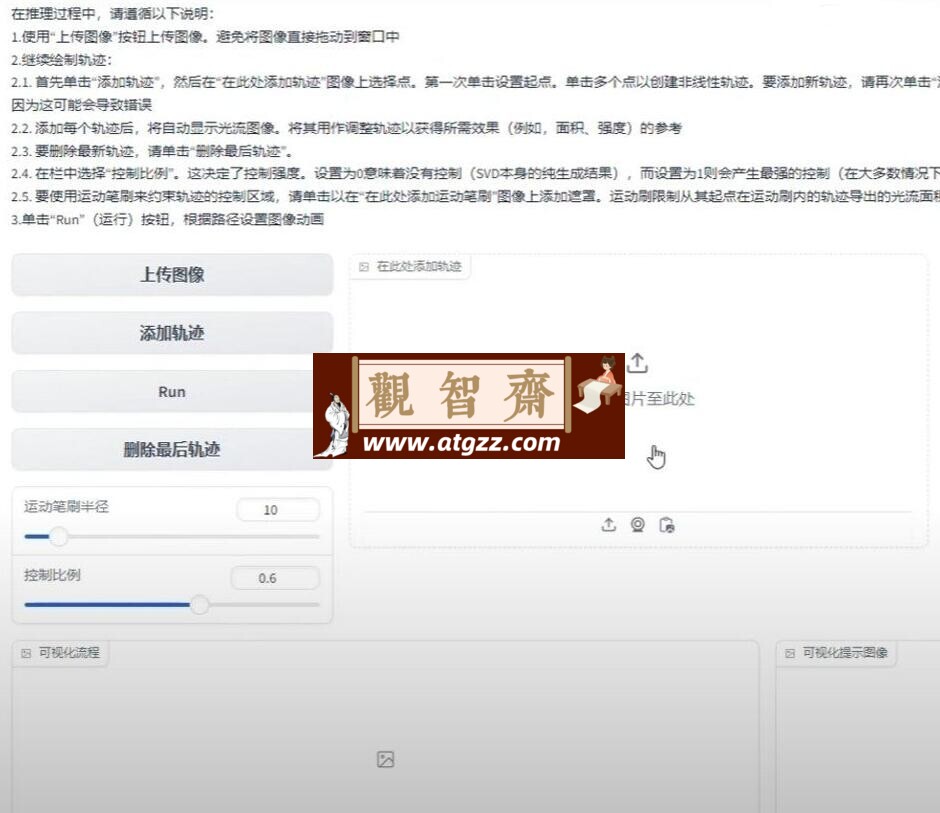Screen dimensions: 940x813
Task: Click the 控制比例 slider handle
Action: [x=200, y=604]
